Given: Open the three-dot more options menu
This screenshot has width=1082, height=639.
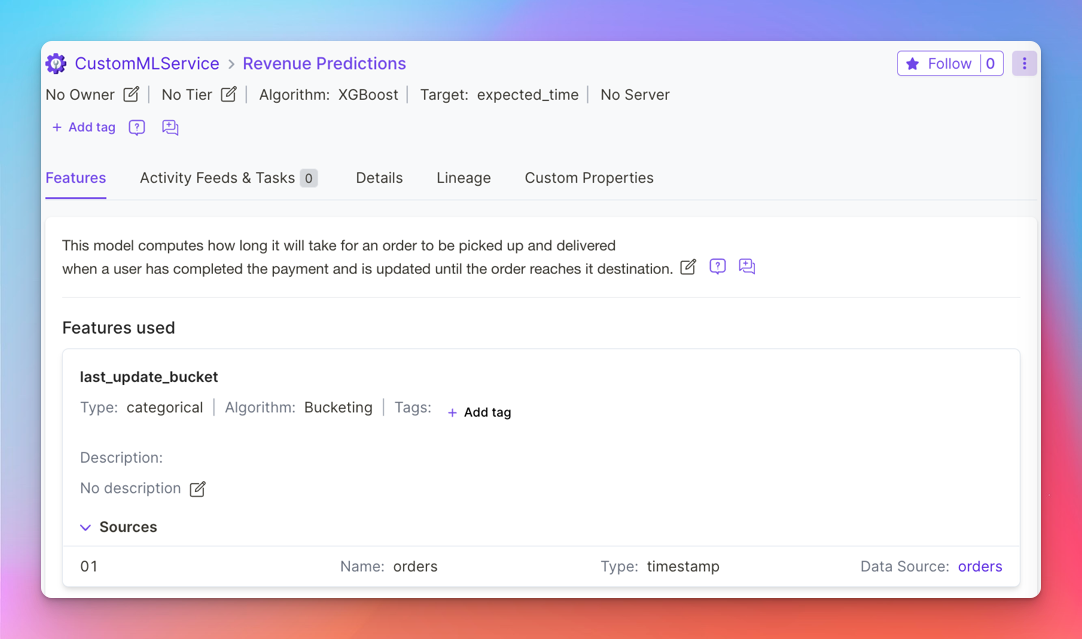Looking at the screenshot, I should [1024, 64].
